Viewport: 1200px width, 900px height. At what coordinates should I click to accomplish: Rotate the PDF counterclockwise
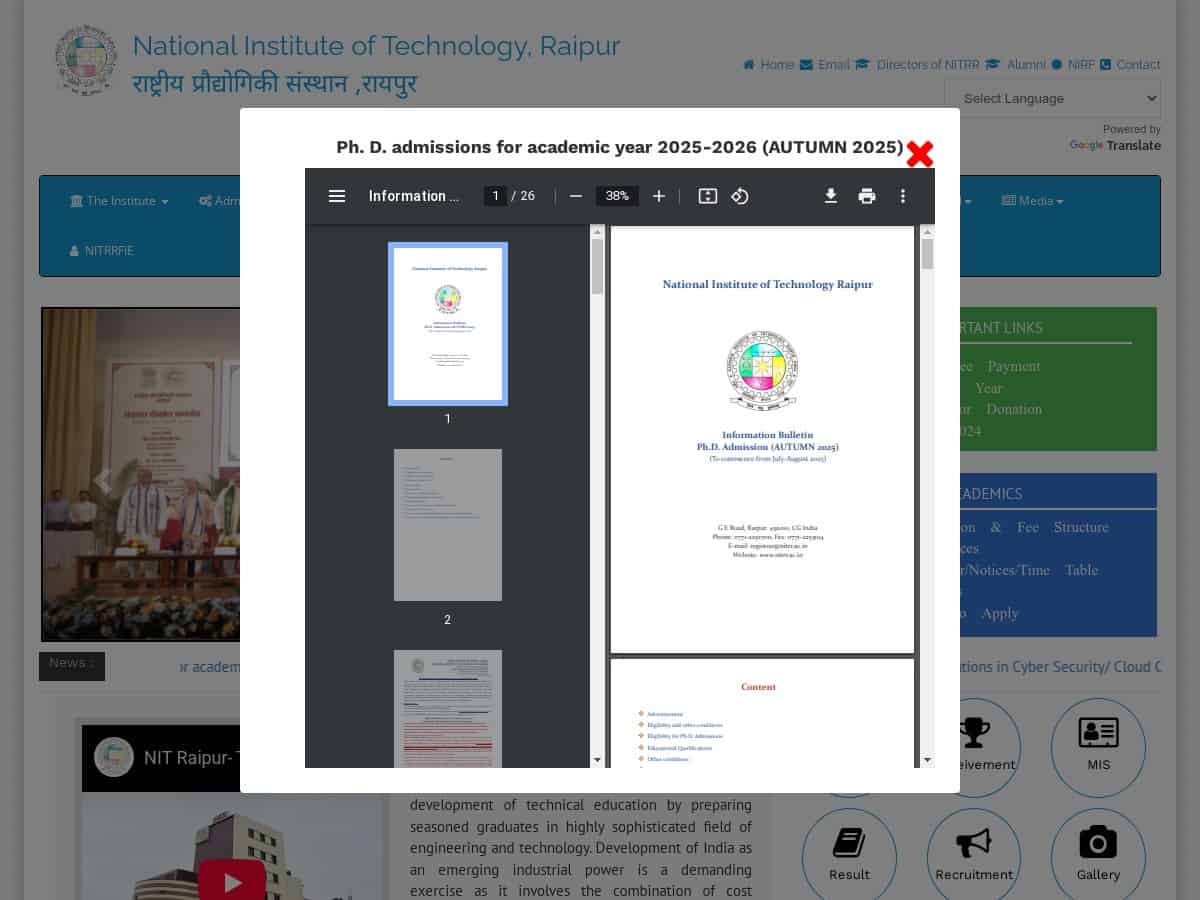point(740,196)
